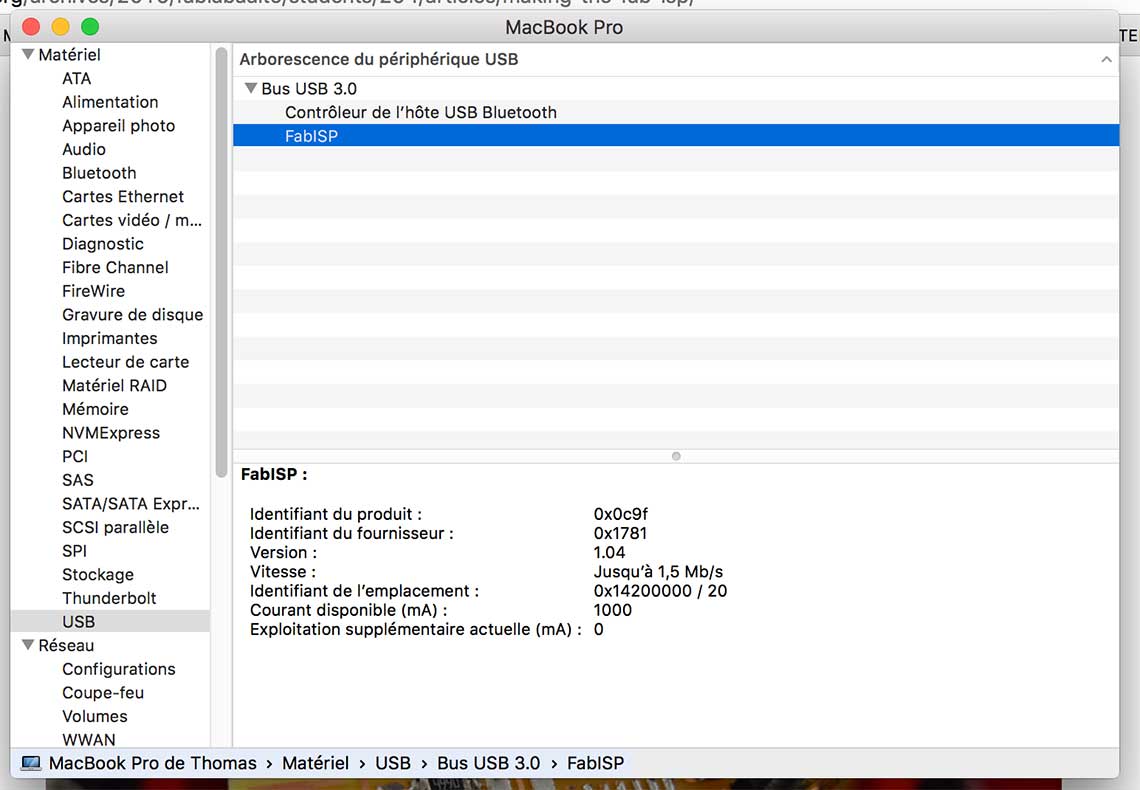This screenshot has width=1140, height=790.
Task: Click USB in the bottom path bar
Action: (393, 763)
